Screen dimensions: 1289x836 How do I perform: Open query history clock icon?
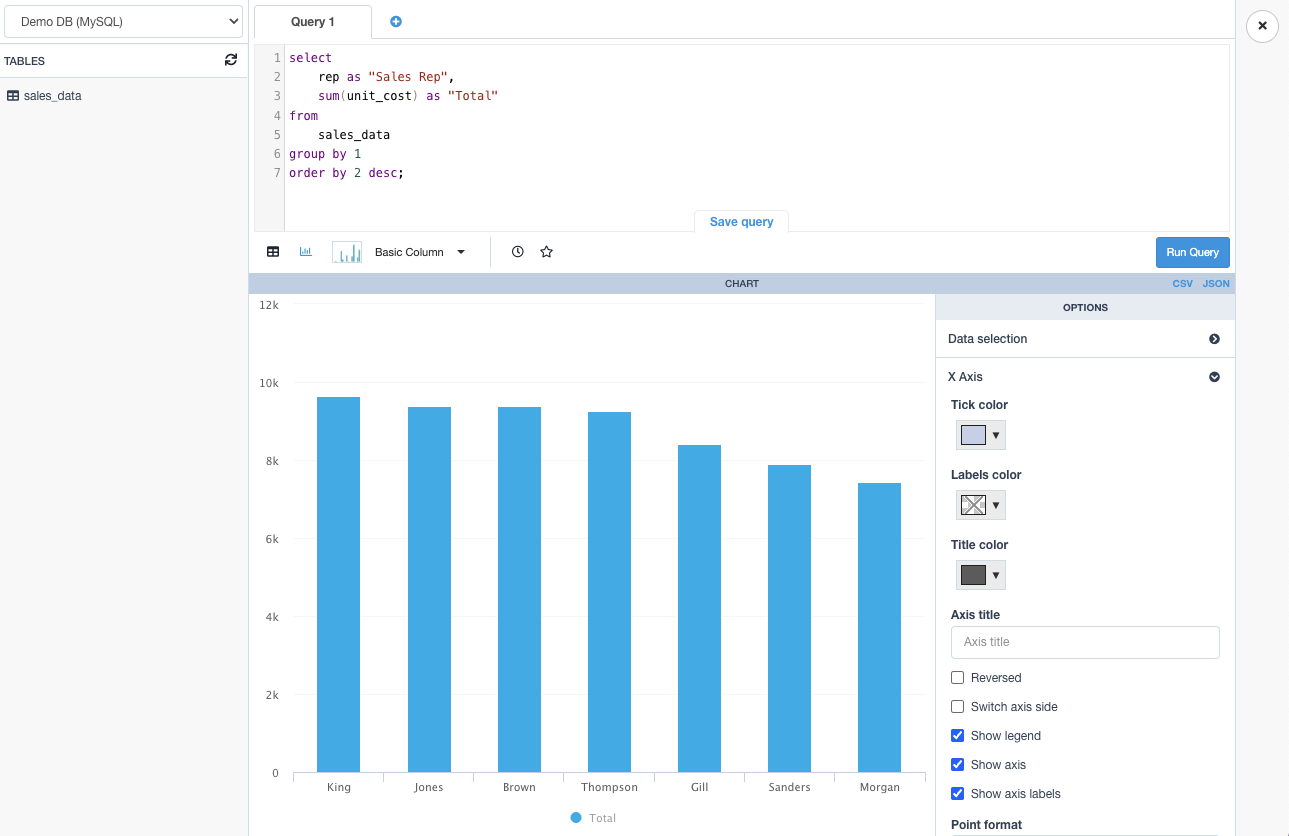[518, 252]
